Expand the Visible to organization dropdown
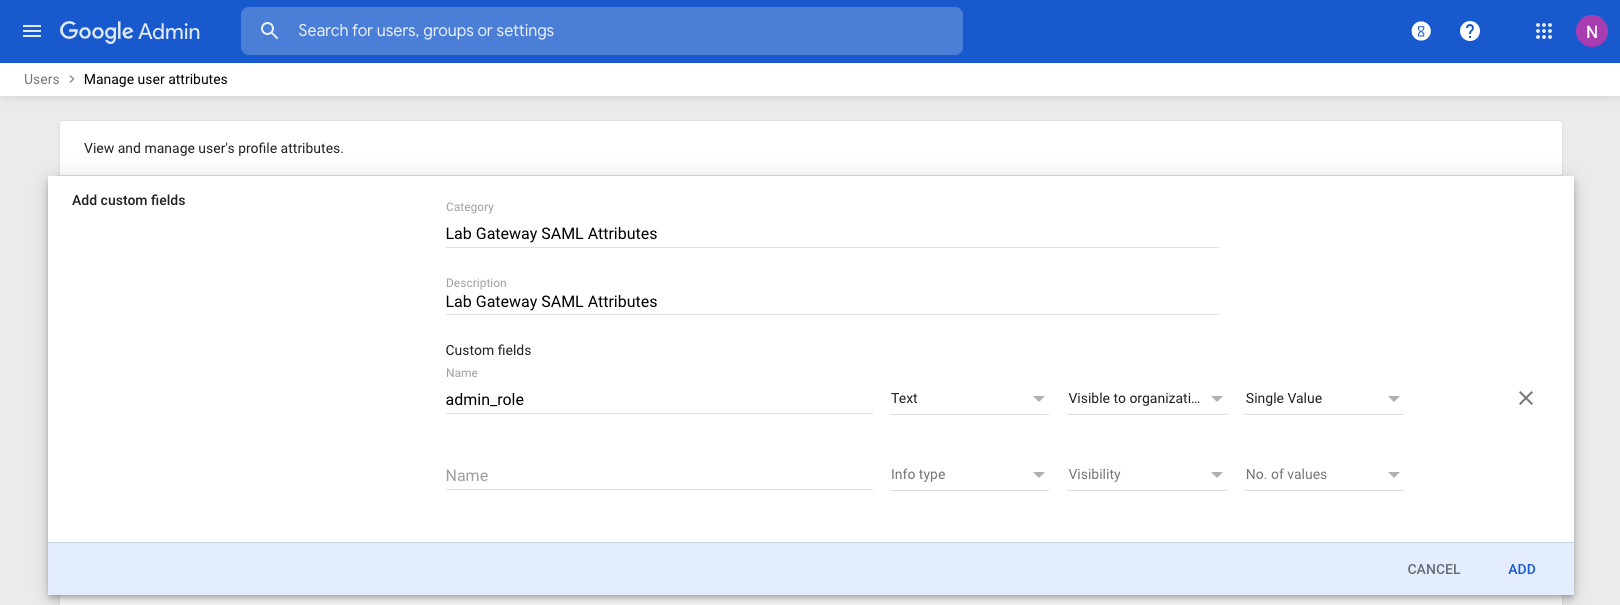The height and width of the screenshot is (605, 1620). [1146, 399]
